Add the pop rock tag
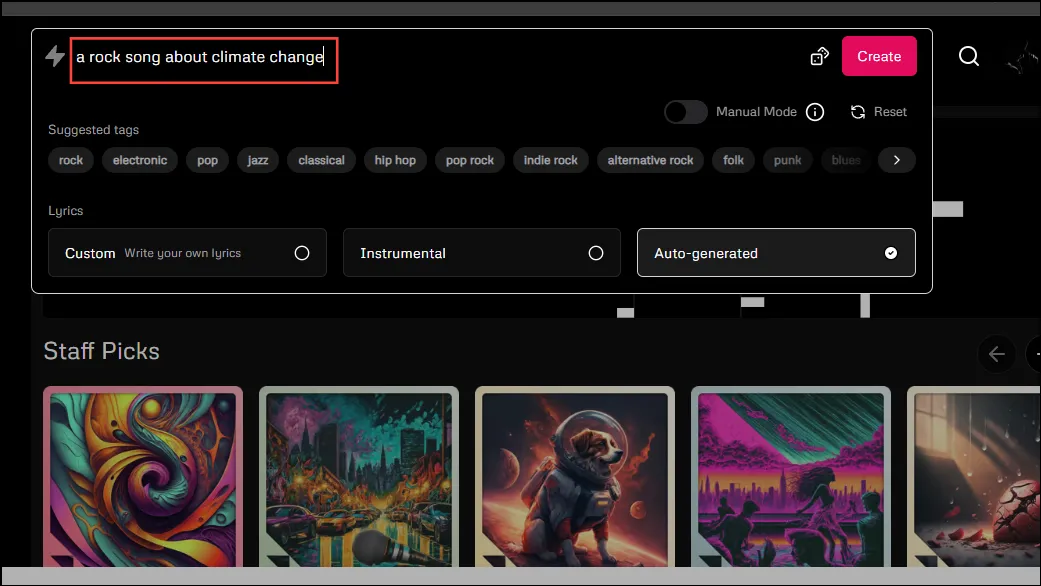Image resolution: width=1041 pixels, height=586 pixels. (469, 160)
